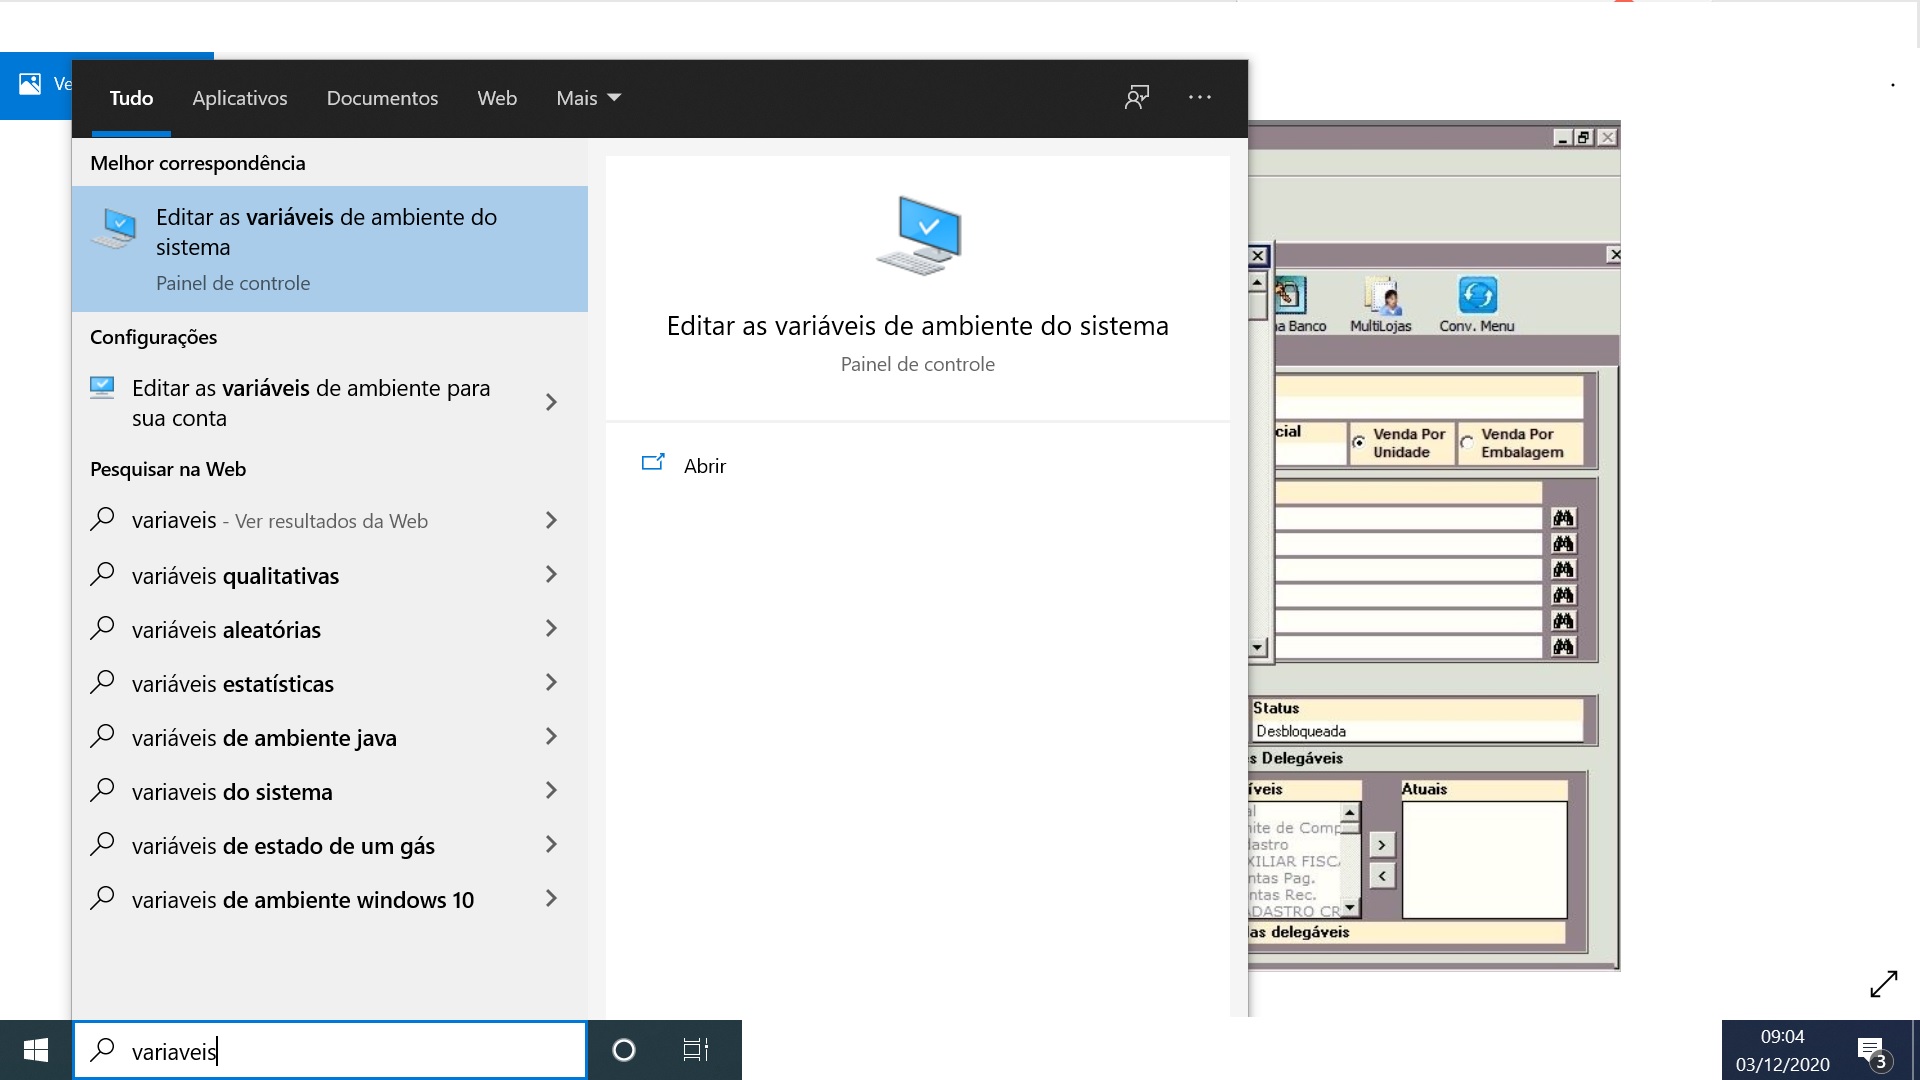1920x1080 pixels.
Task: Switch to the Aplicativos tab
Action: (x=239, y=97)
